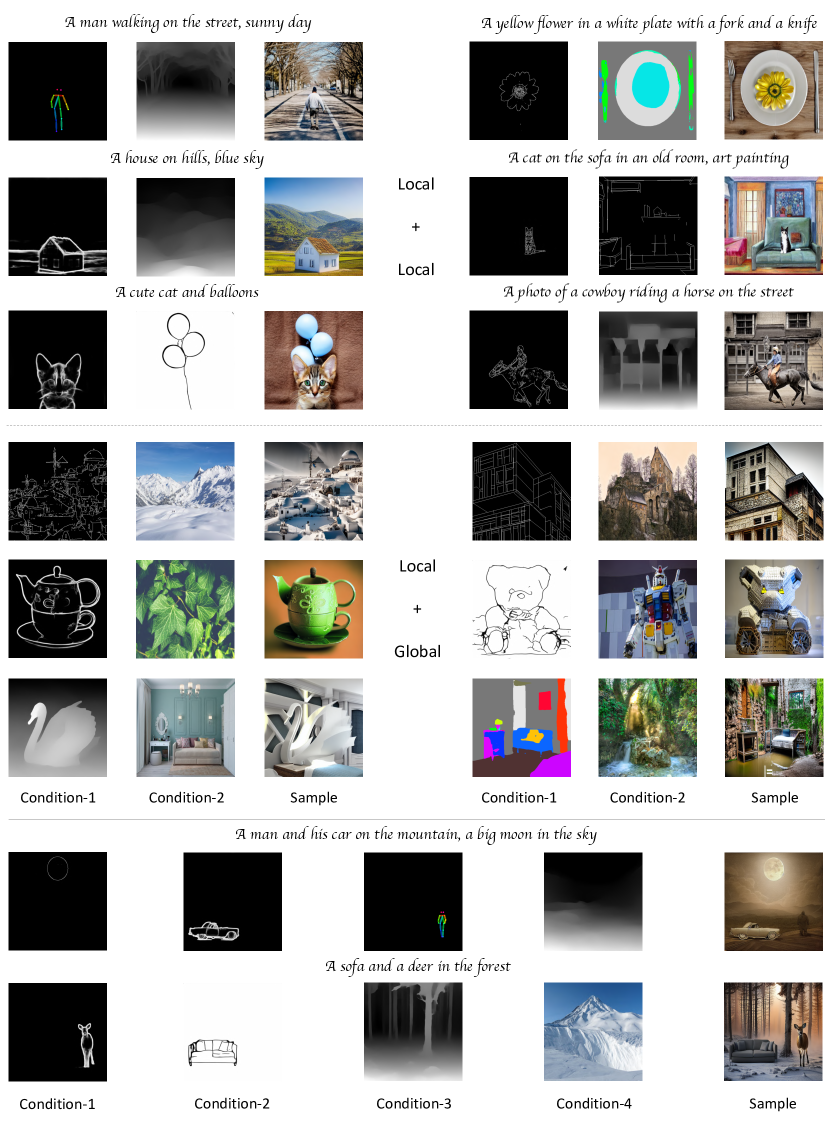The width and height of the screenshot is (830, 1126).
Task: Open the snowy mountain peak photo above Condition-4
Action: coord(593,1032)
